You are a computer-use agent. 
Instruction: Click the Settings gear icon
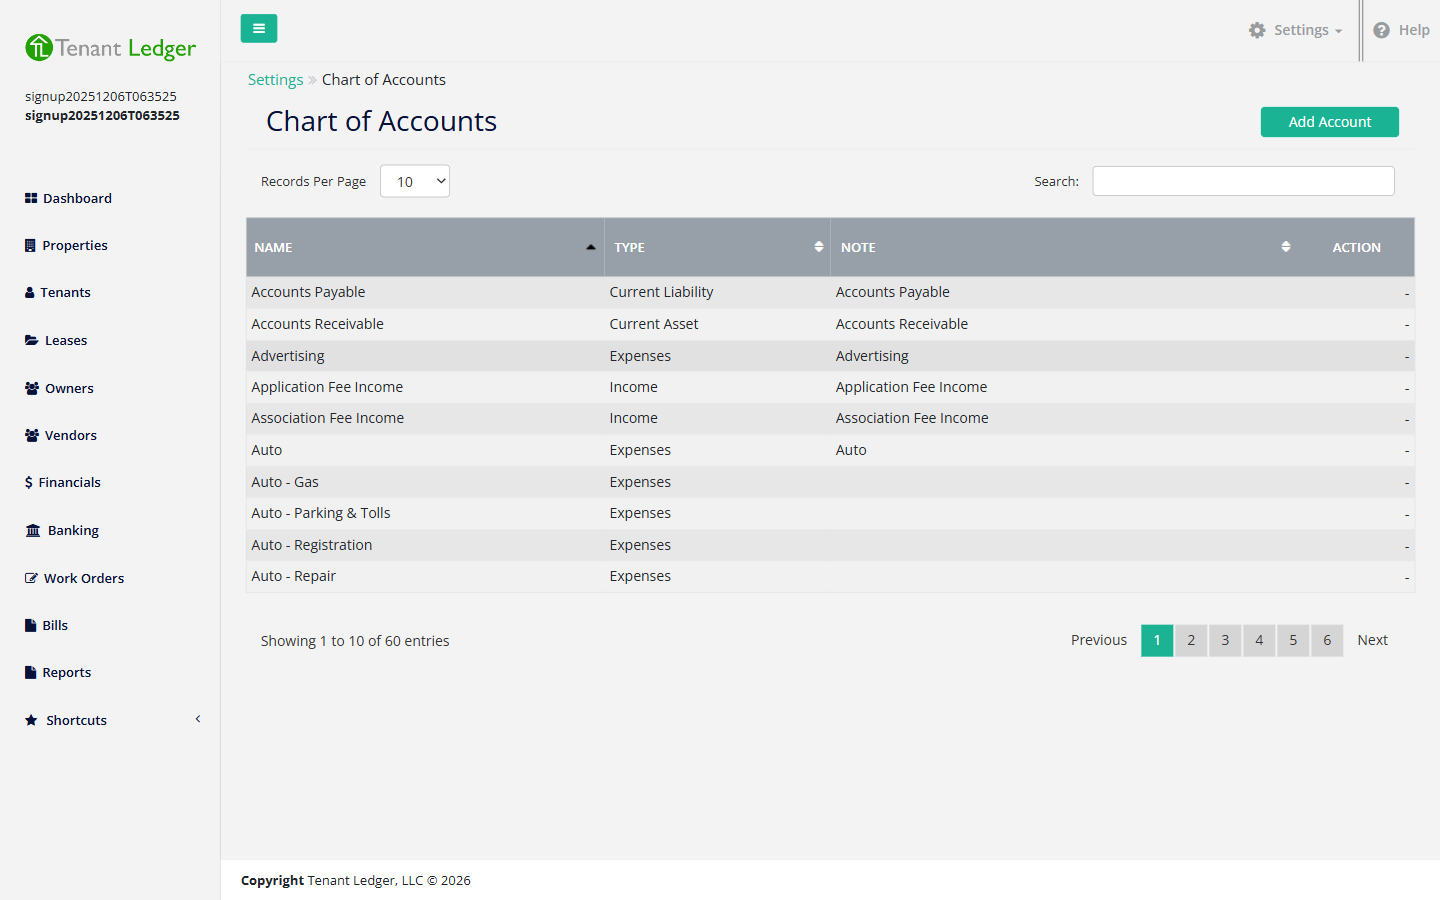1257,30
